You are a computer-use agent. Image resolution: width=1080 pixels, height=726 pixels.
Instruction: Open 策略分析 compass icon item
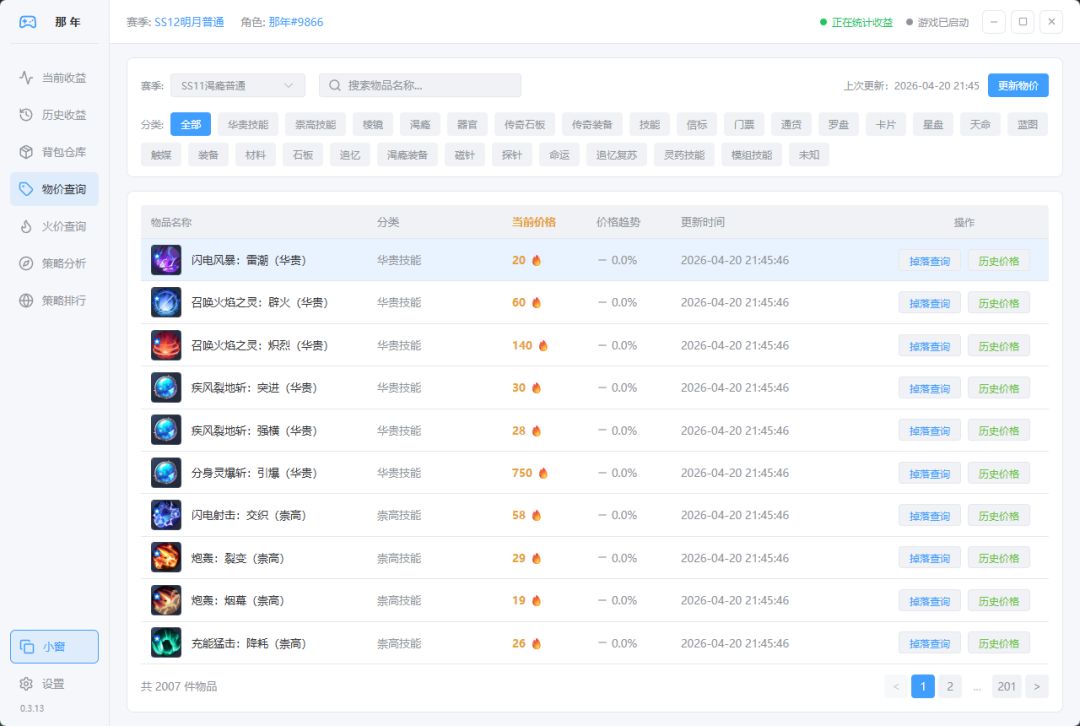click(54, 263)
